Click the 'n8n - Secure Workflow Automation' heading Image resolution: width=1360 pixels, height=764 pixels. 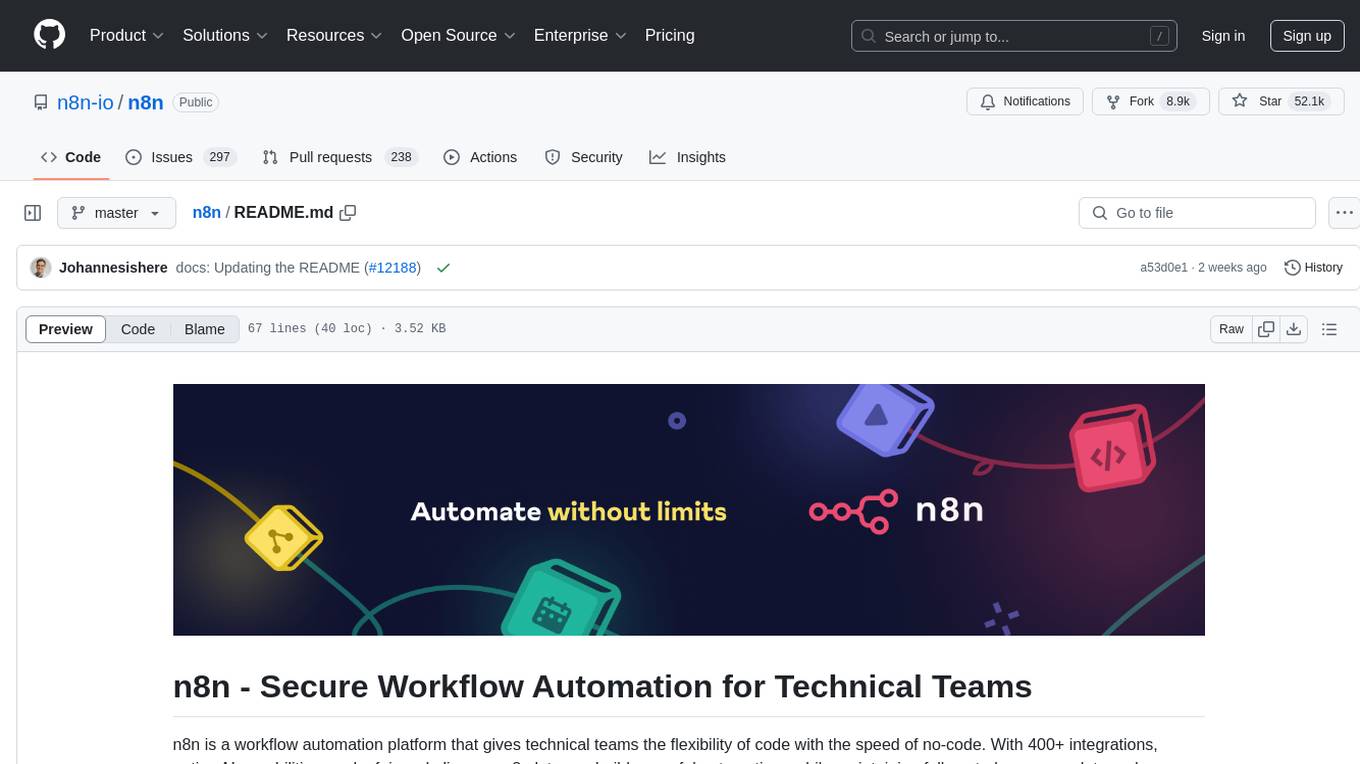(602, 686)
